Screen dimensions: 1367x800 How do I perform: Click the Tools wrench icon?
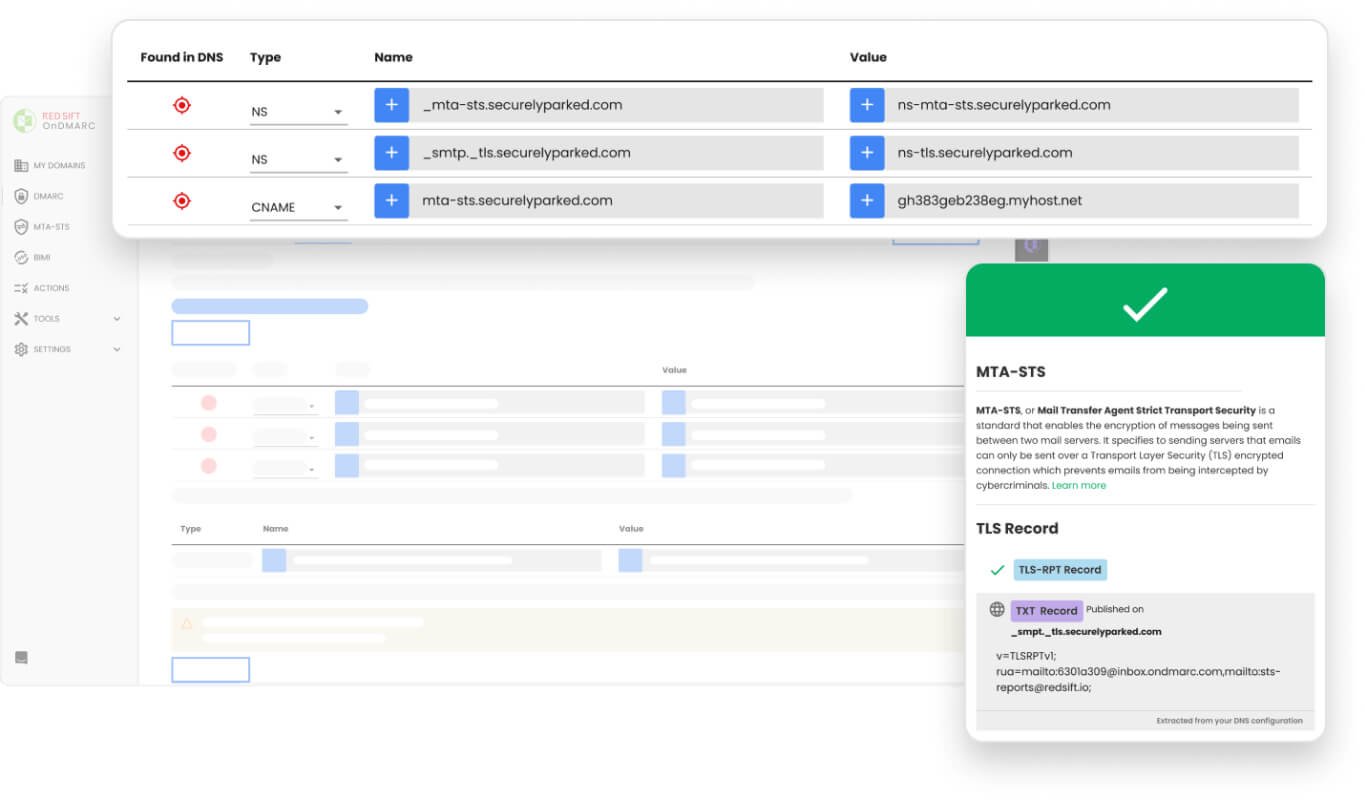(21, 319)
